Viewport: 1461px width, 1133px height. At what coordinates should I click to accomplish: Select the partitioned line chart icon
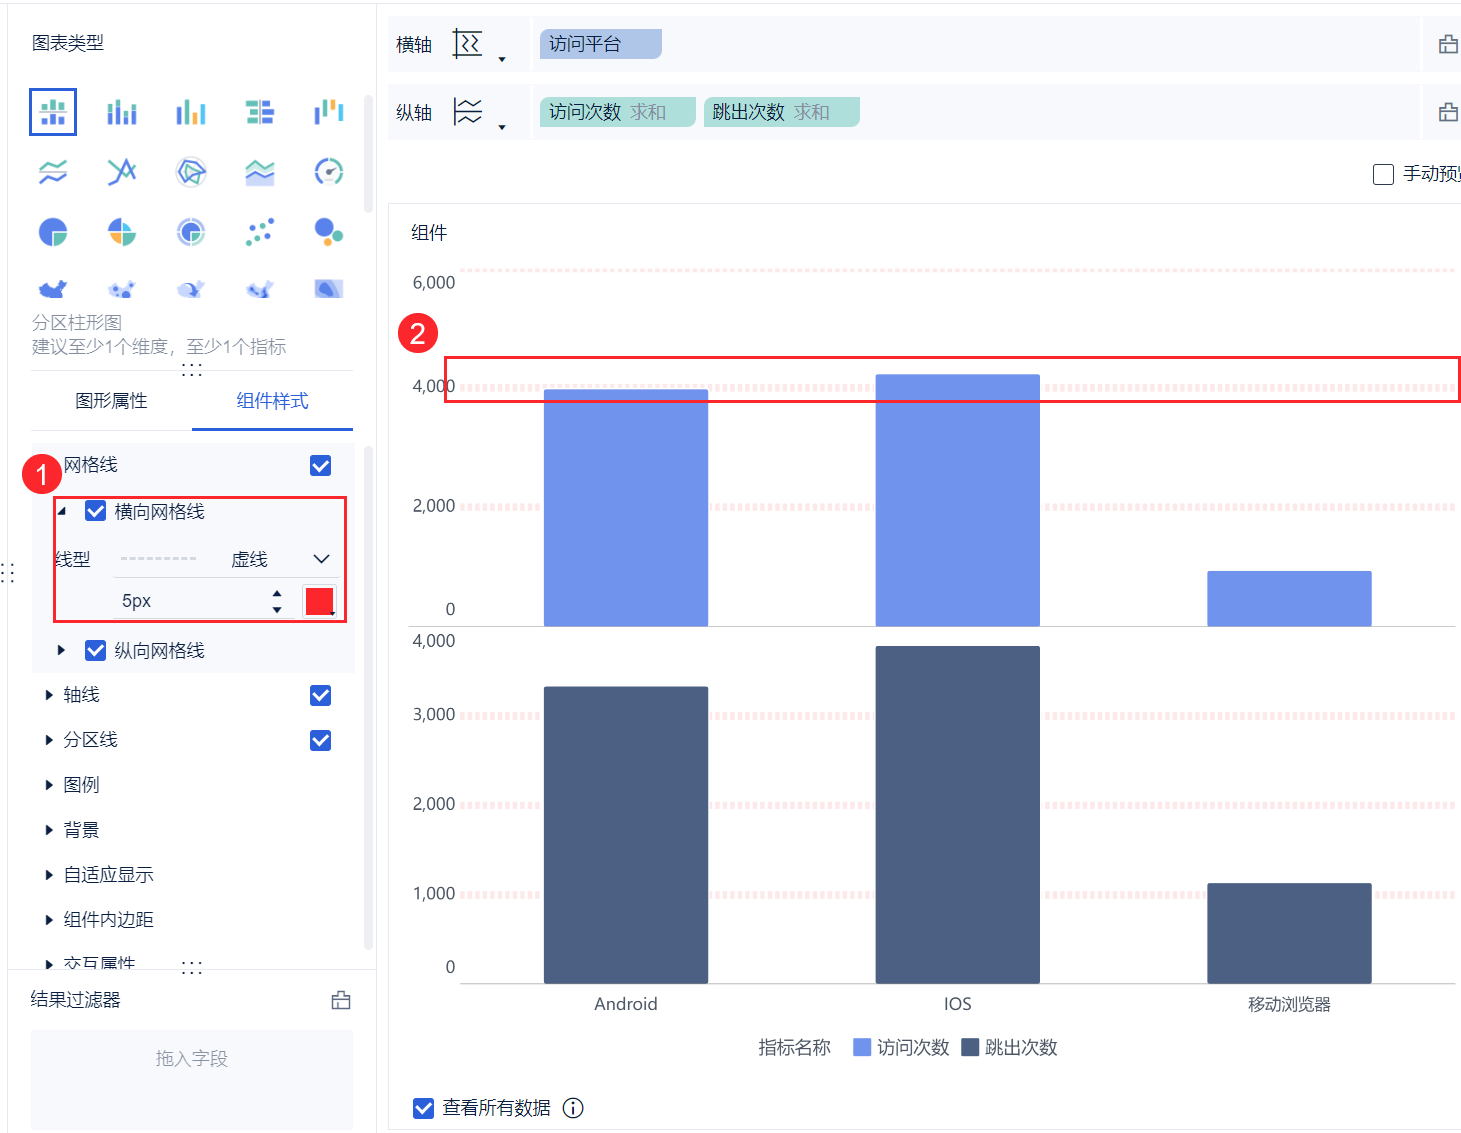[53, 172]
